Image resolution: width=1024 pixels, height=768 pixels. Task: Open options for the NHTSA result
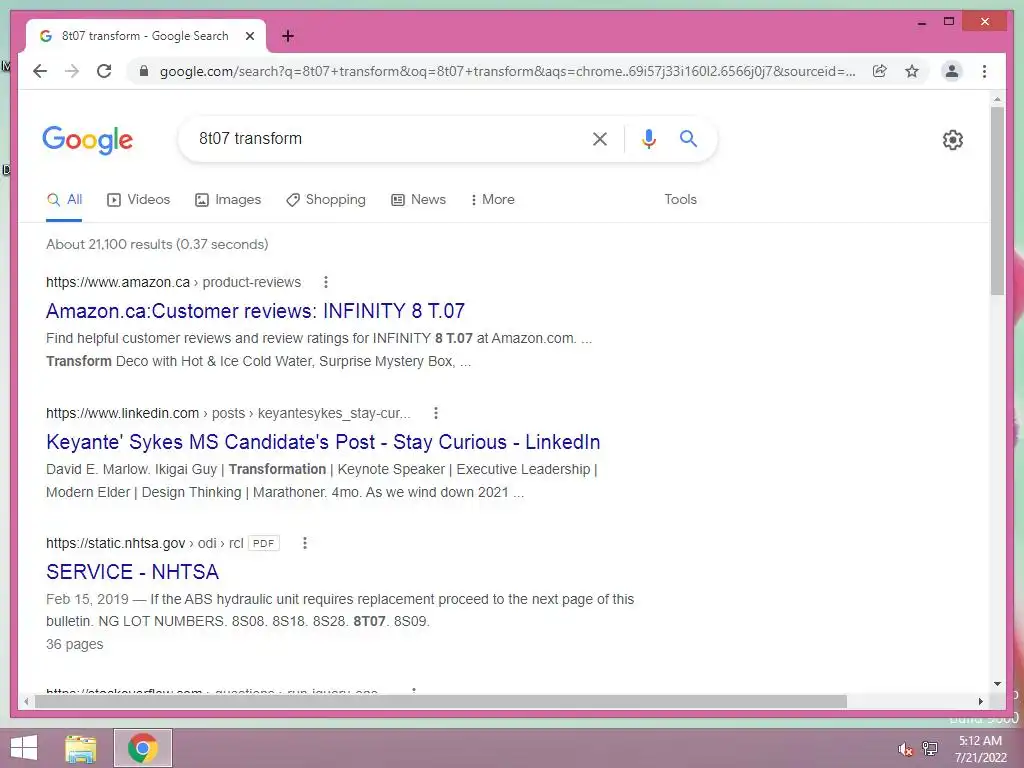pos(304,543)
